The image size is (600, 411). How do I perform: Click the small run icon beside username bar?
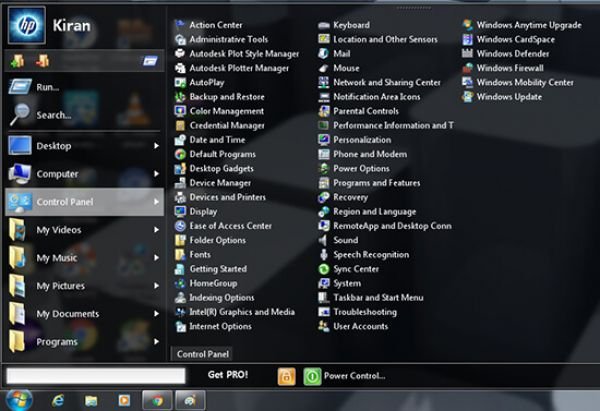point(150,60)
